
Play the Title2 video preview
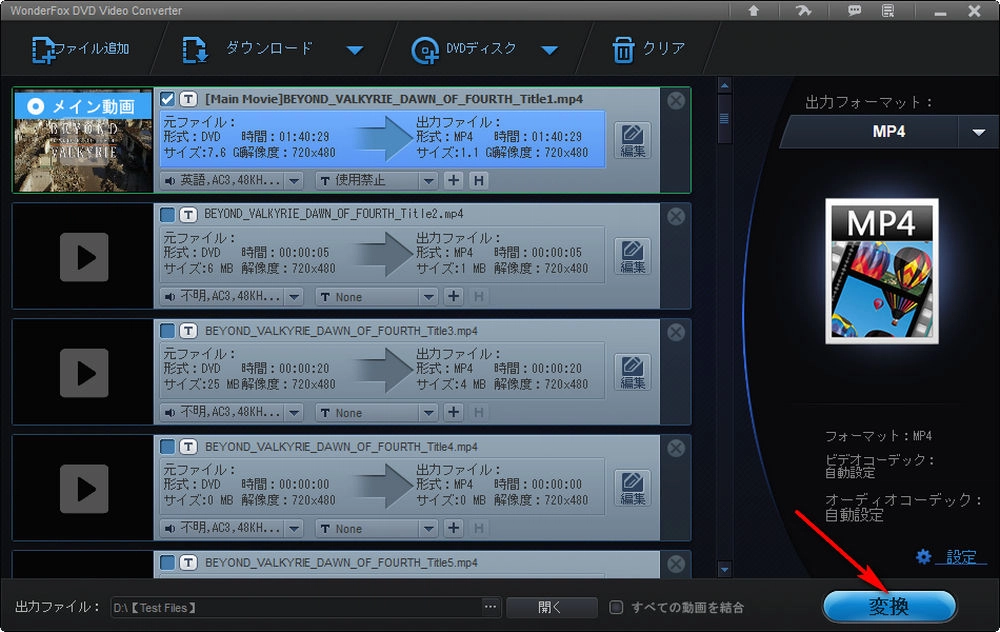pyautogui.click(x=84, y=257)
